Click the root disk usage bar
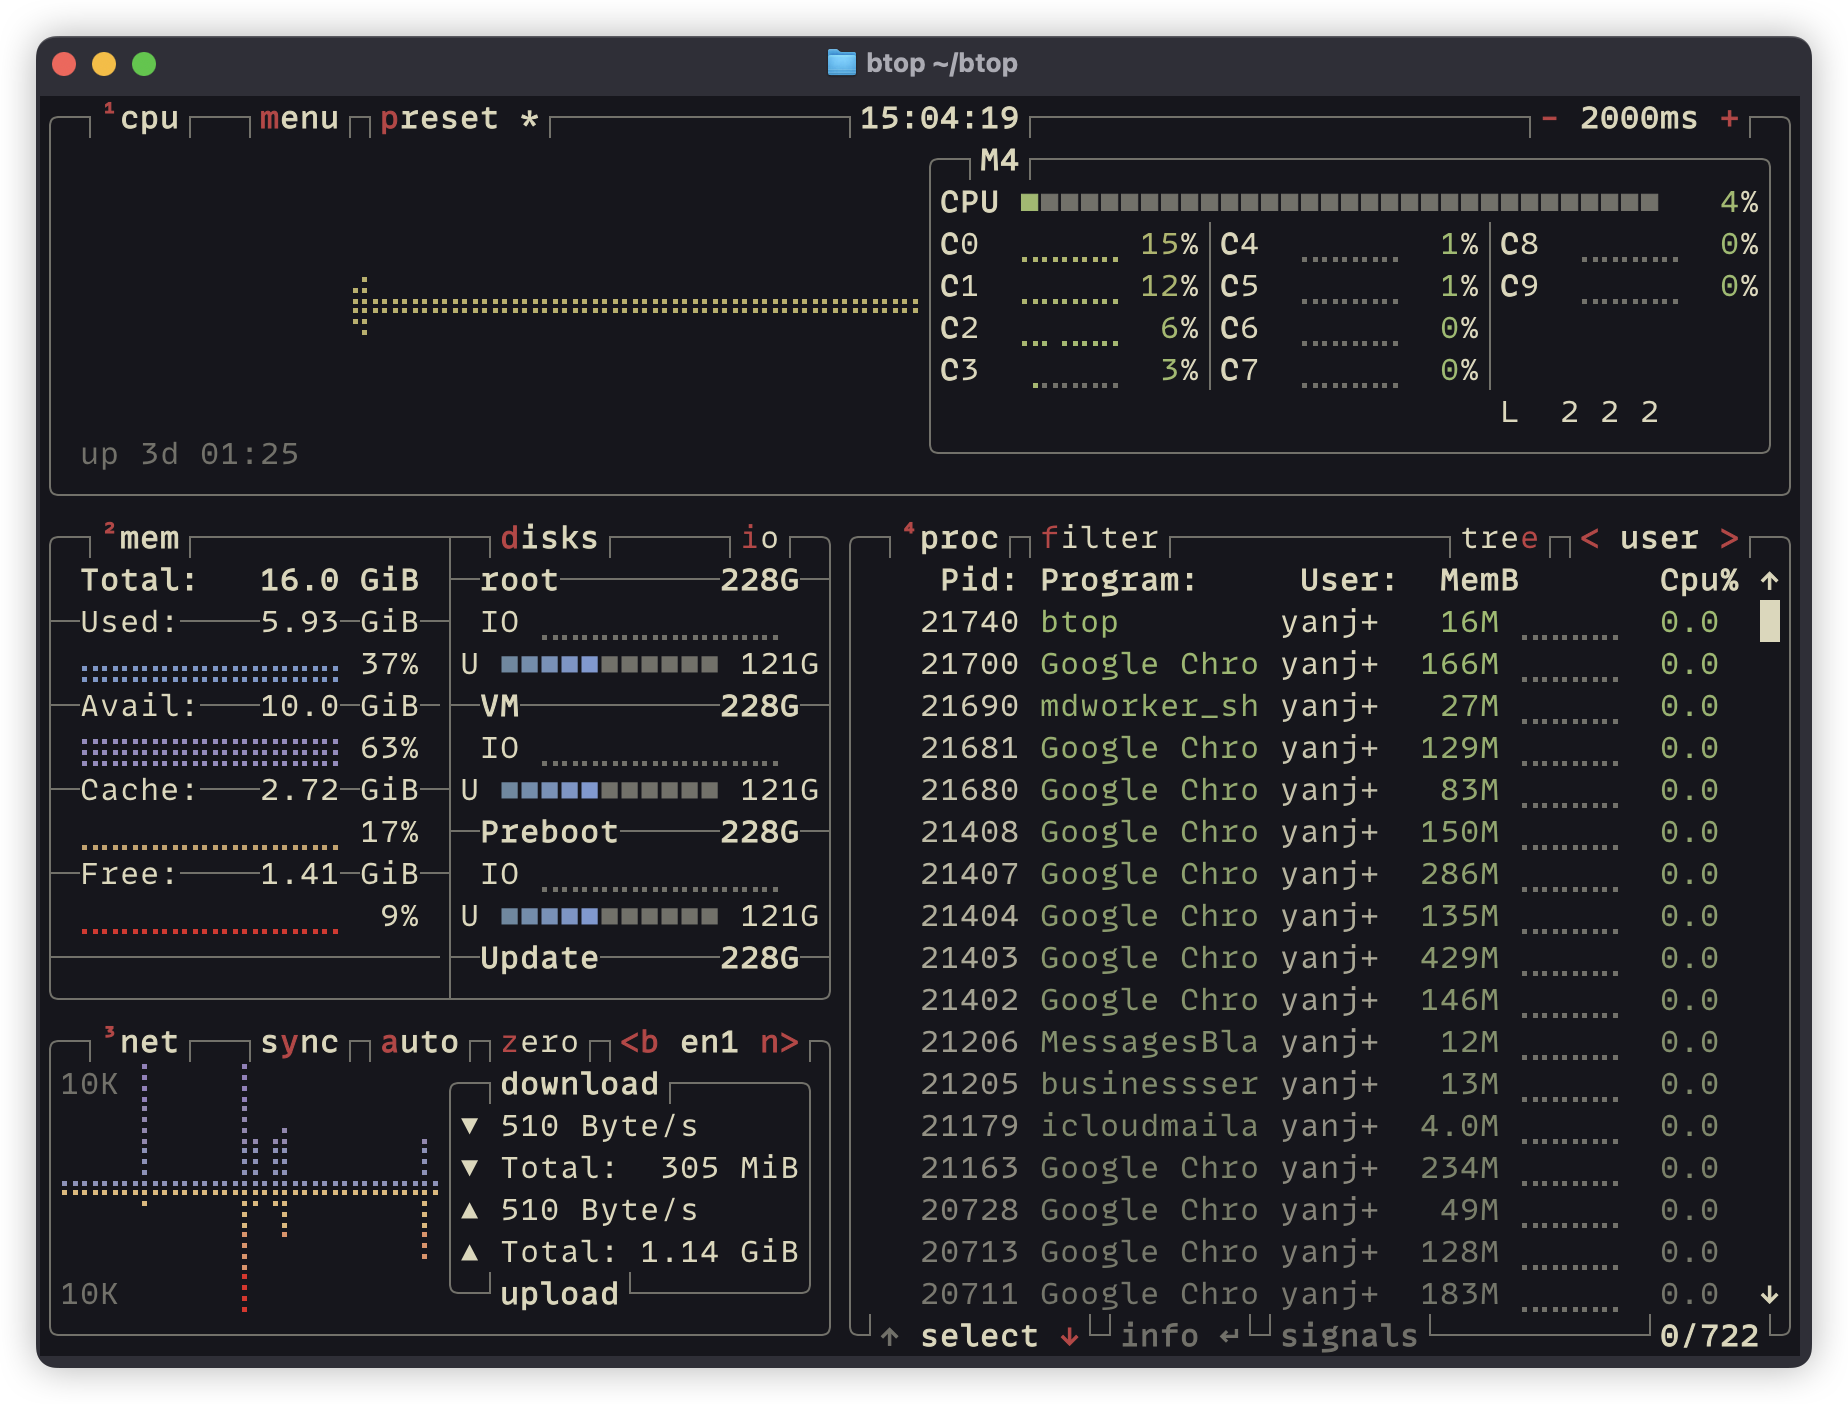The image size is (1848, 1404). click(609, 665)
